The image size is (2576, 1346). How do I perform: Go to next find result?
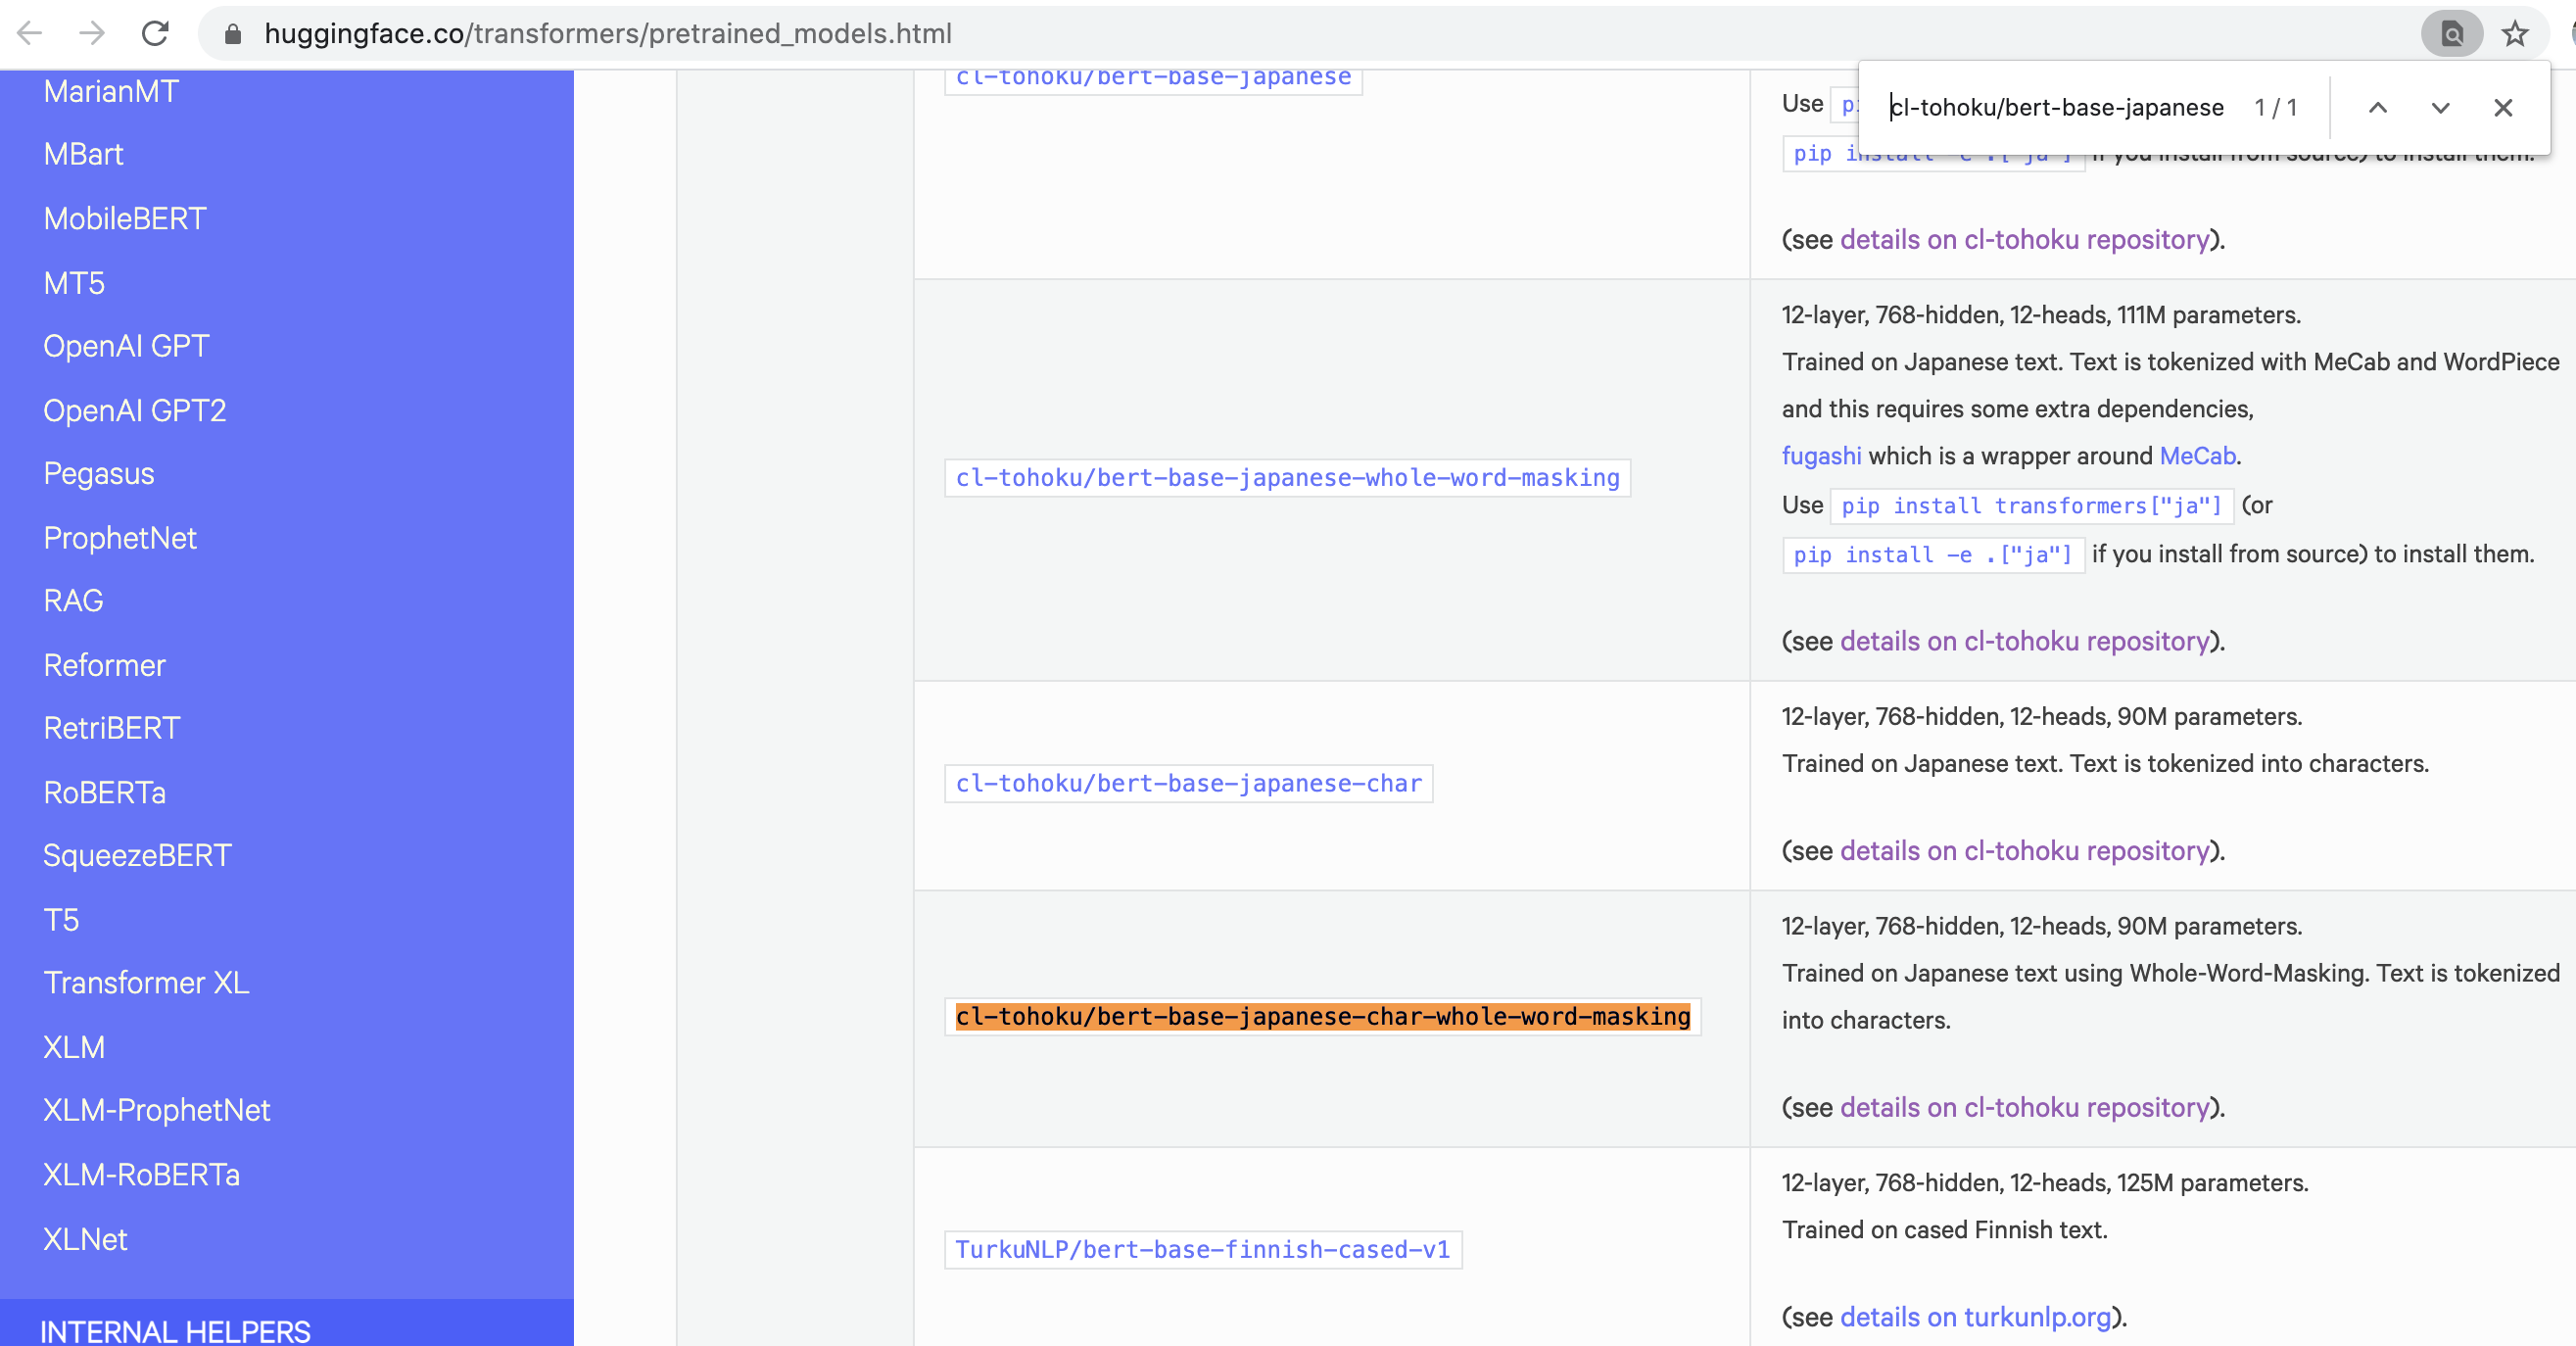point(2440,108)
